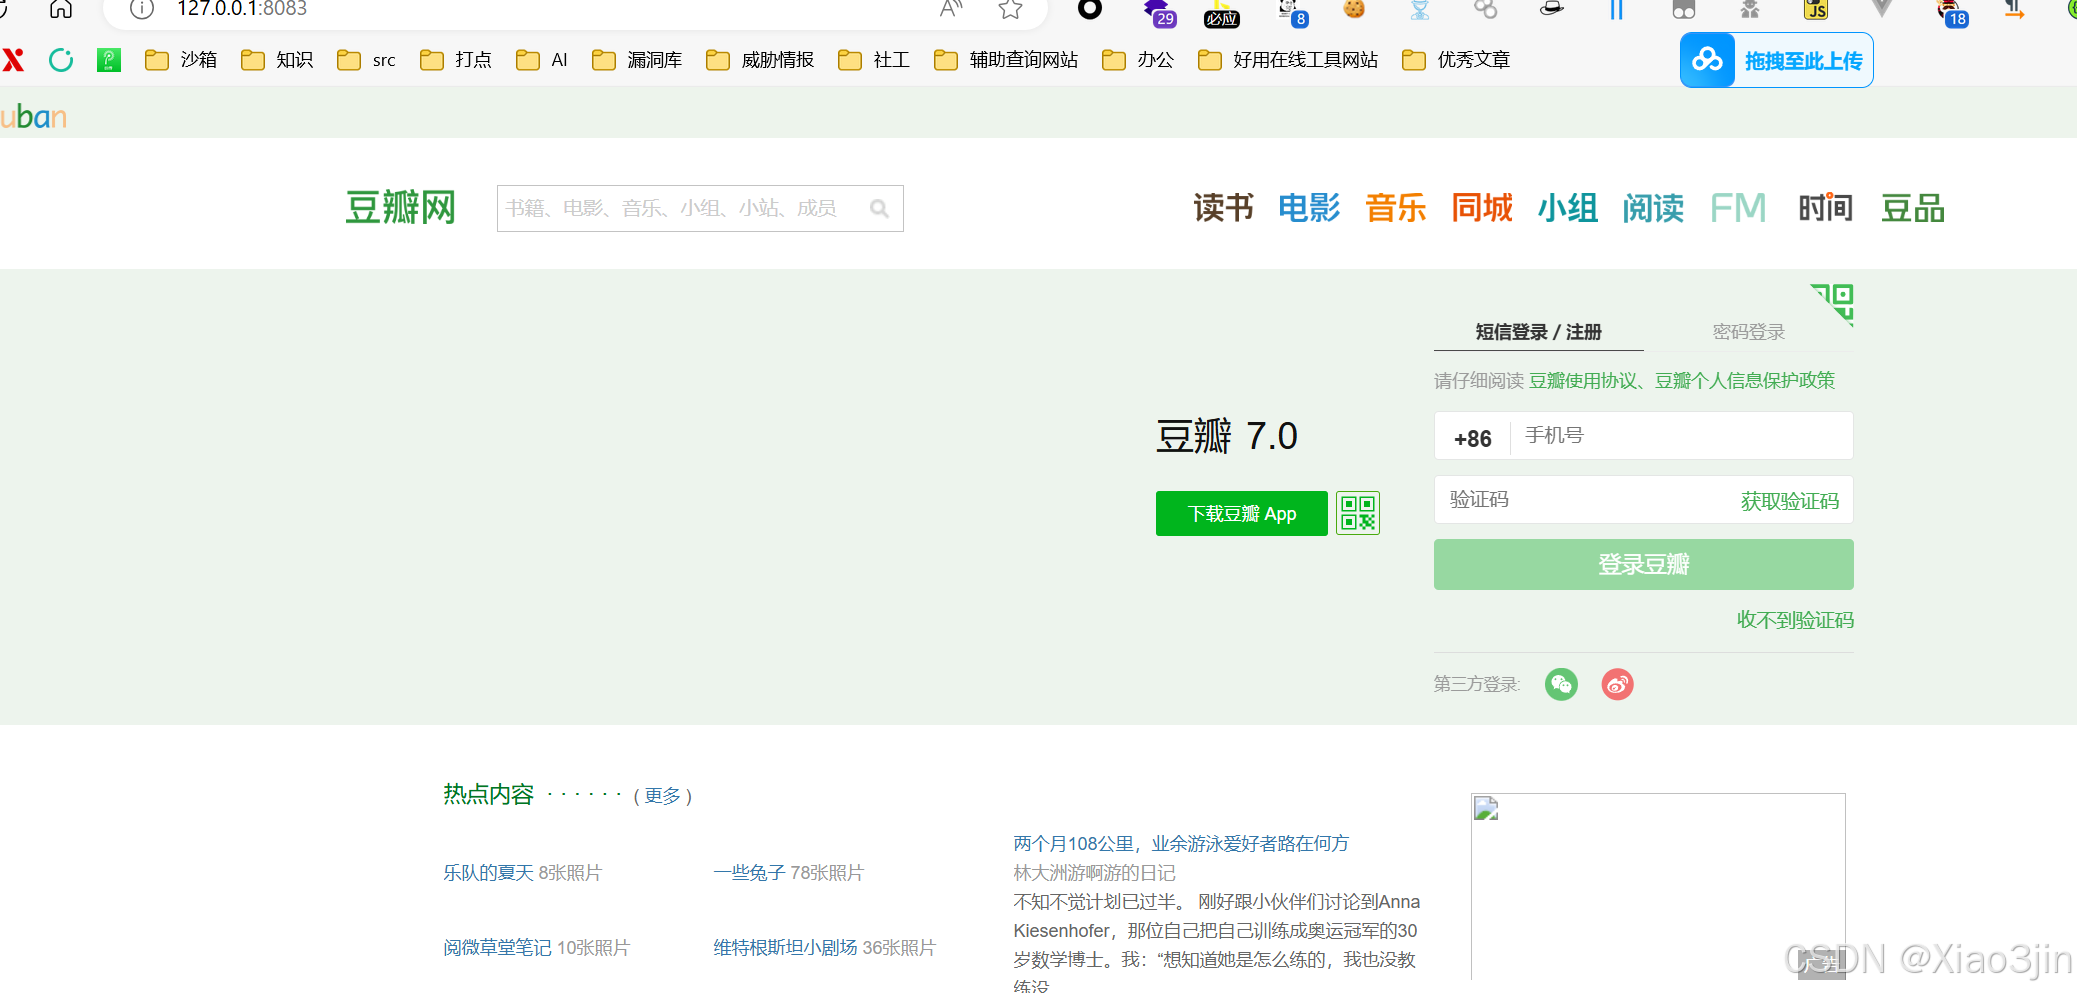Screen dimensions: 2077x993
Task: Open 时间 in the navigation
Action: click(1825, 208)
